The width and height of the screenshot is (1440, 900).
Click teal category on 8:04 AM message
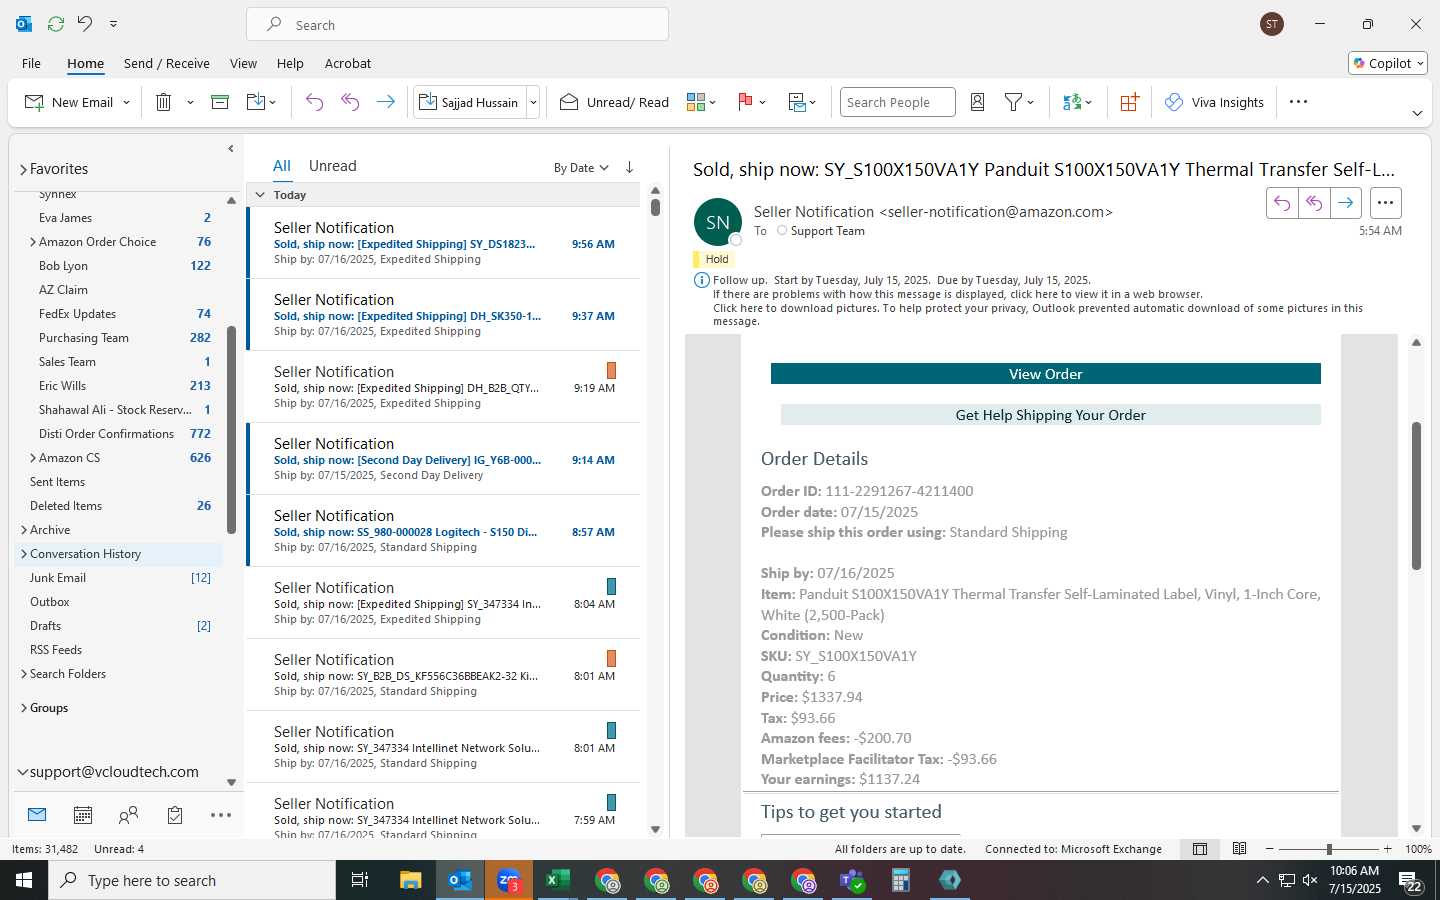tap(611, 586)
